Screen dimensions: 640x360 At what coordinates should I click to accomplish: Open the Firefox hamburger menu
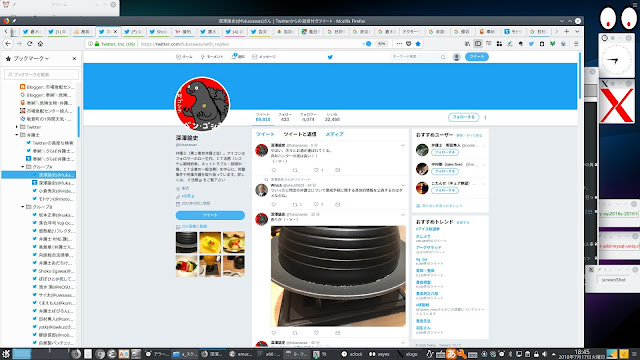576,44
